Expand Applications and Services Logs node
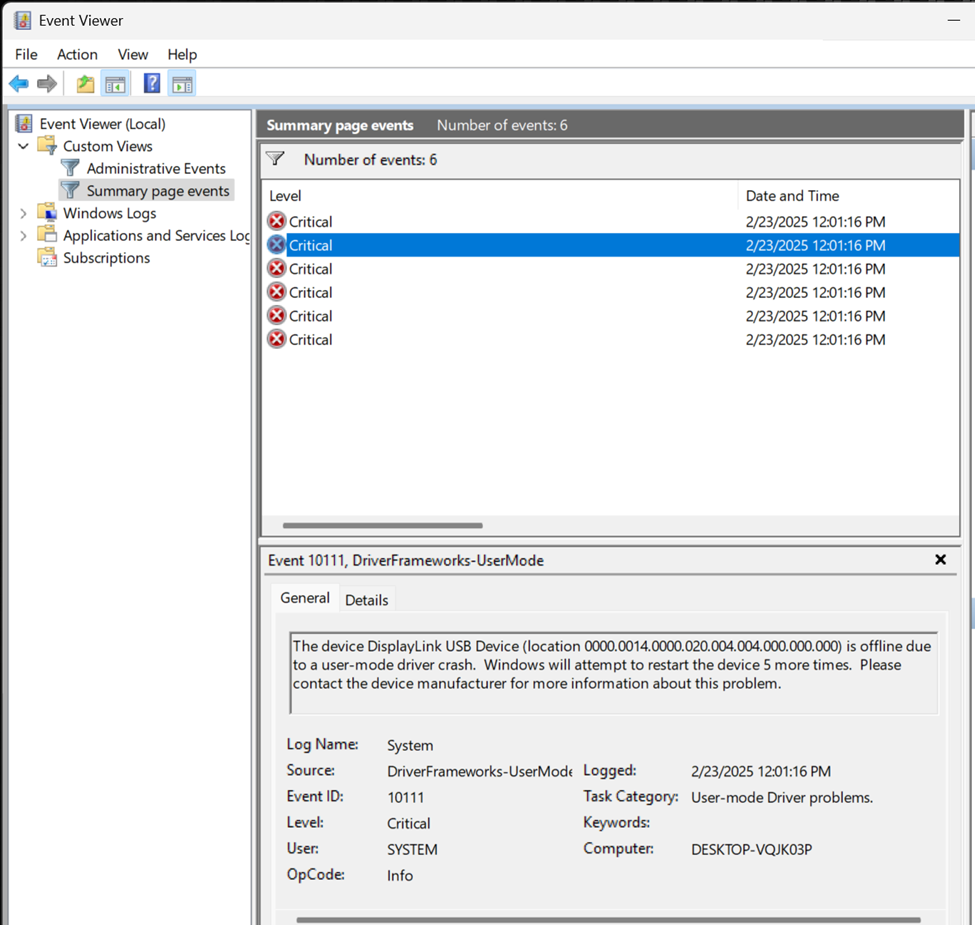Image resolution: width=975 pixels, height=925 pixels. tap(24, 236)
